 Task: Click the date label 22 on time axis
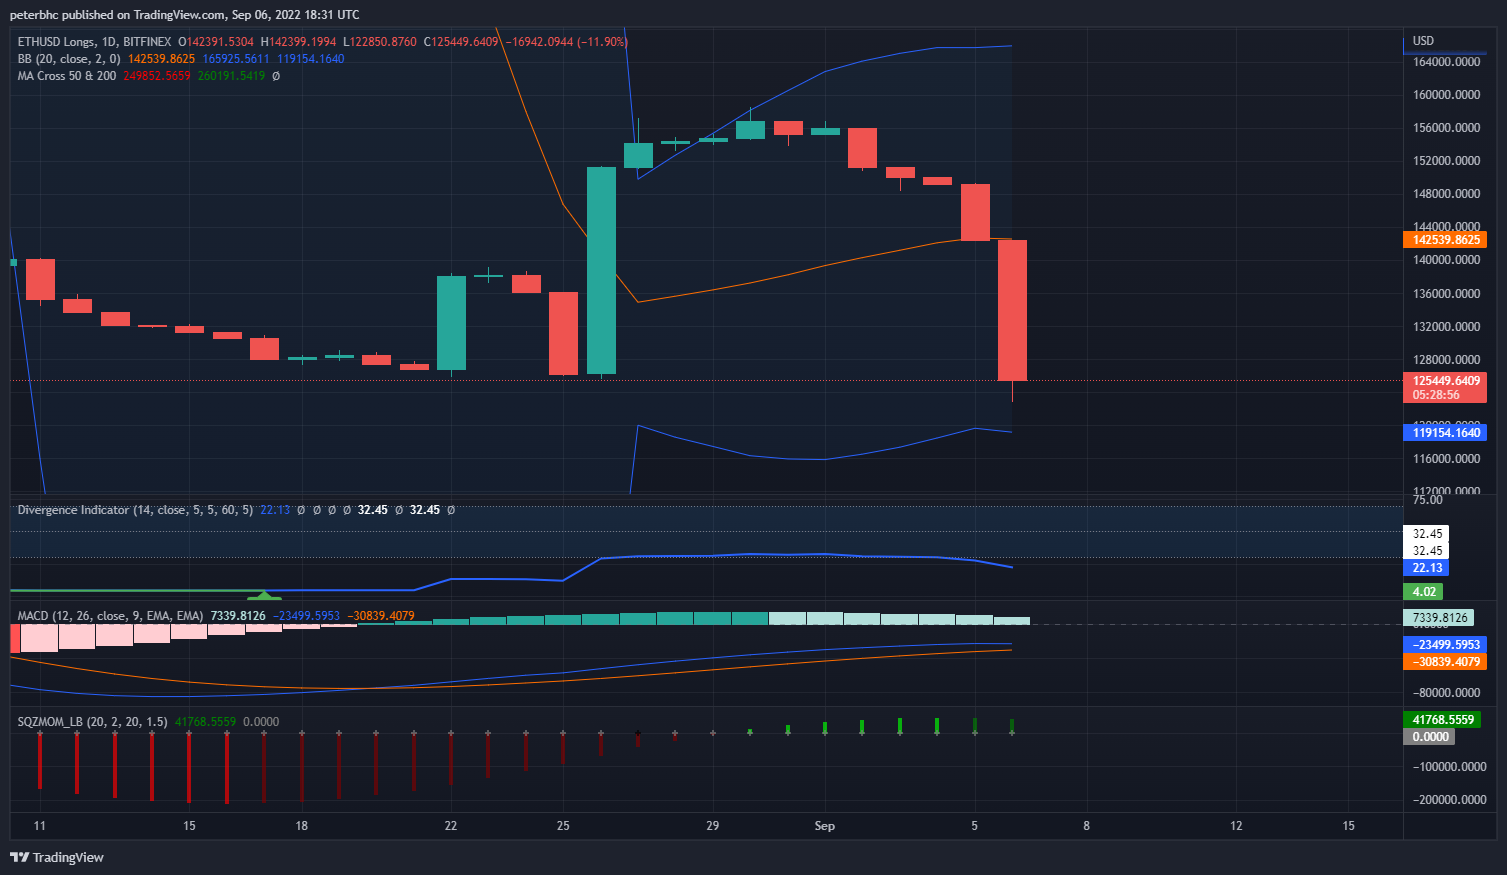(451, 826)
